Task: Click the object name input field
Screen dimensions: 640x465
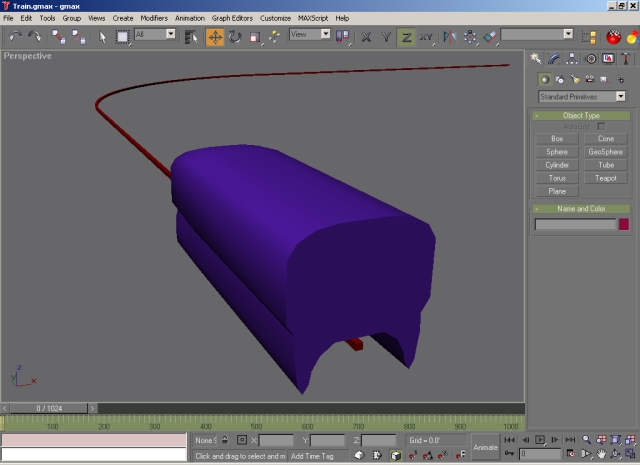Action: click(x=575, y=225)
